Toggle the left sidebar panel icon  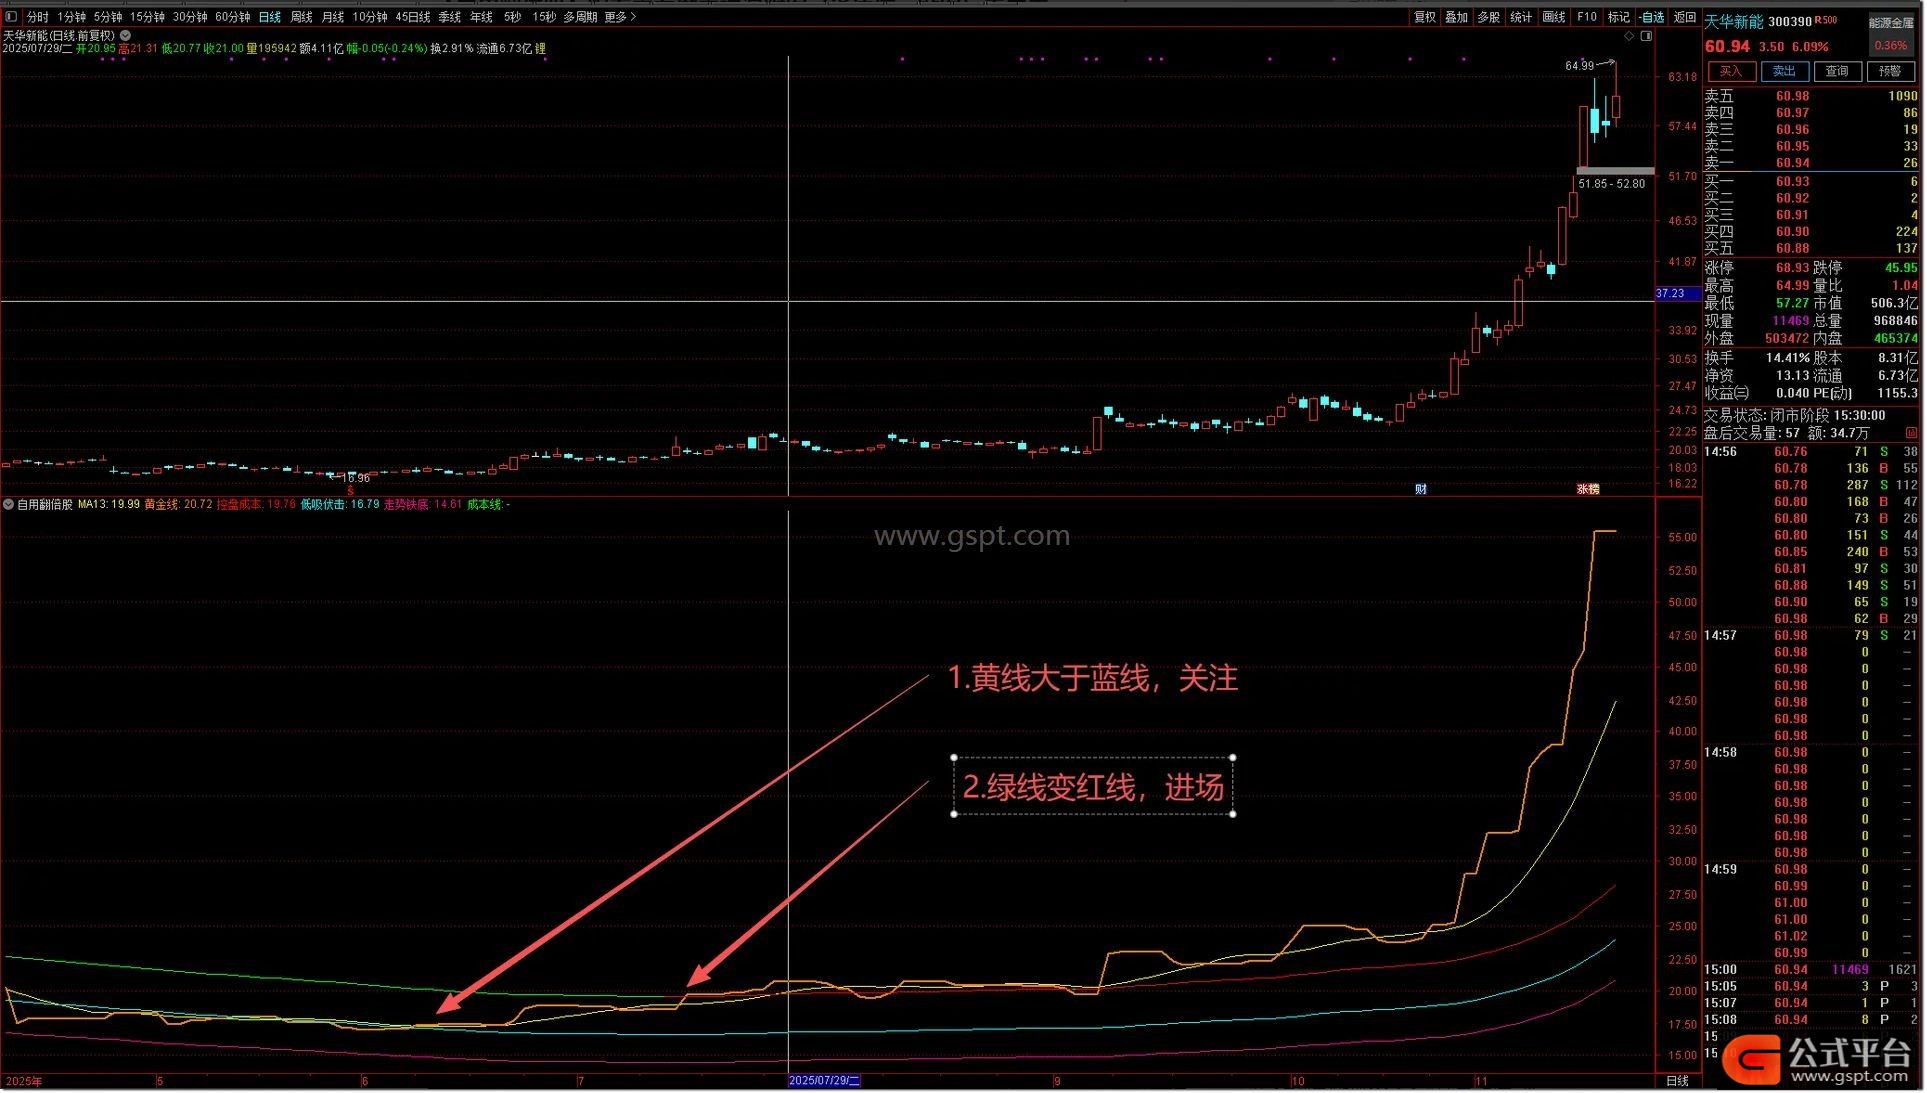[11, 17]
